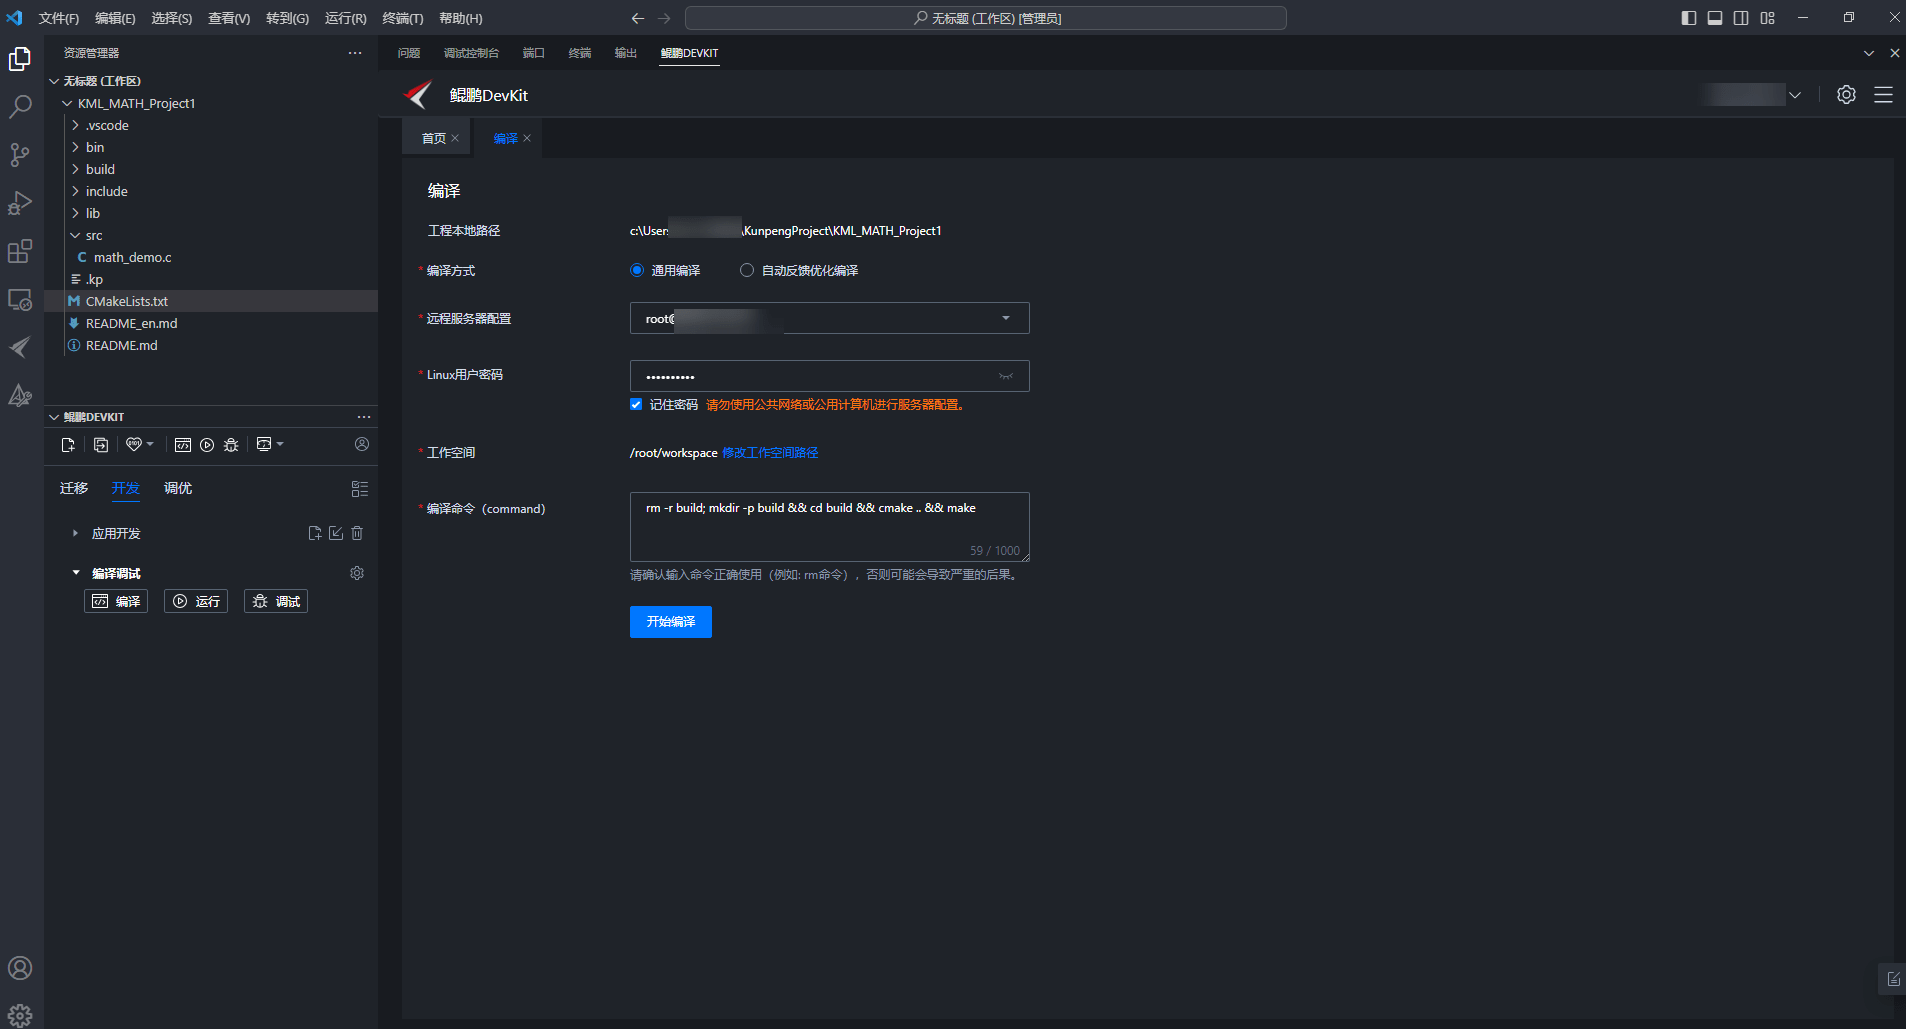Toggle password visibility eye icon
Viewport: 1906px width, 1029px height.
click(1006, 376)
